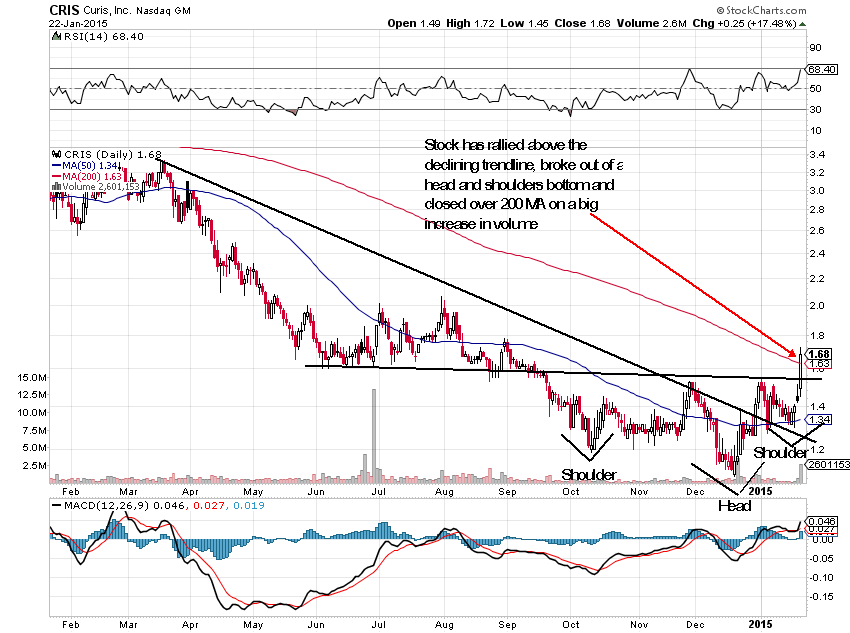Click the annotation line 'Stock has rallied above the'
This screenshot has height=633, width=850.
coord(505,145)
